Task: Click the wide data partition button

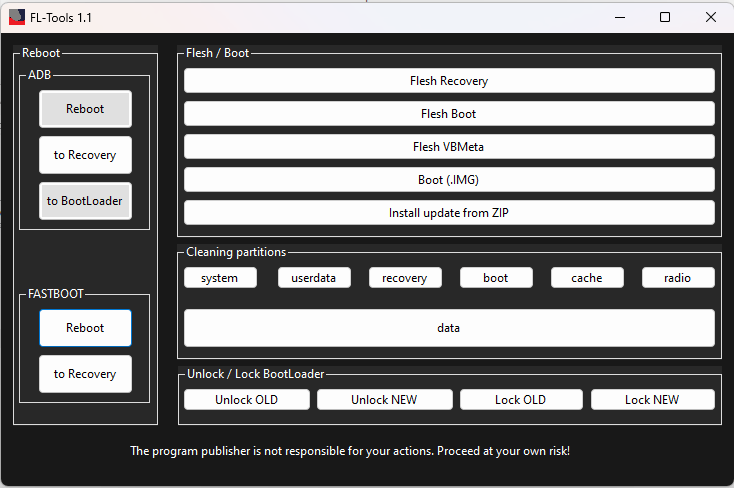Action: pos(449,328)
